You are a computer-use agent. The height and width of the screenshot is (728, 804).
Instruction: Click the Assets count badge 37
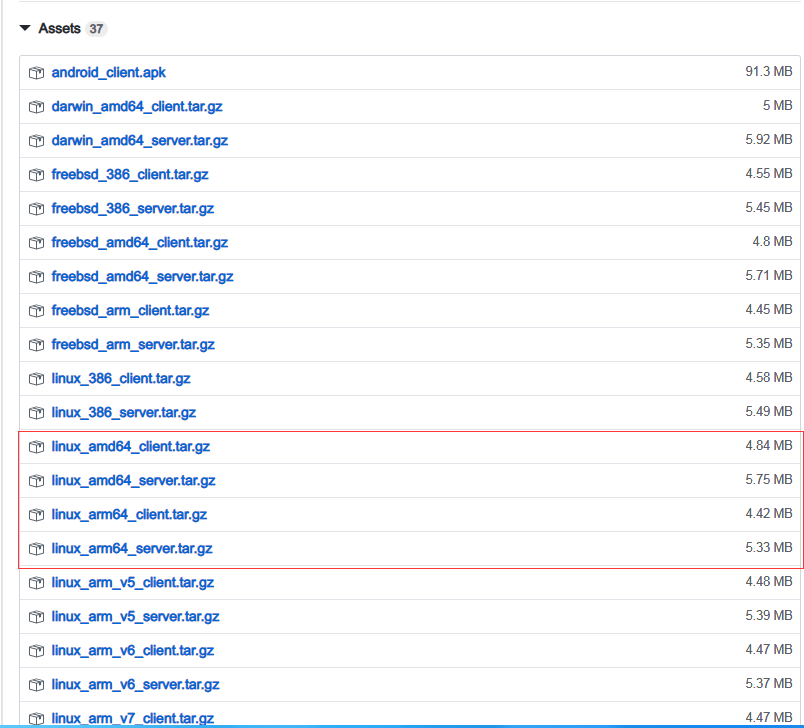(x=96, y=29)
